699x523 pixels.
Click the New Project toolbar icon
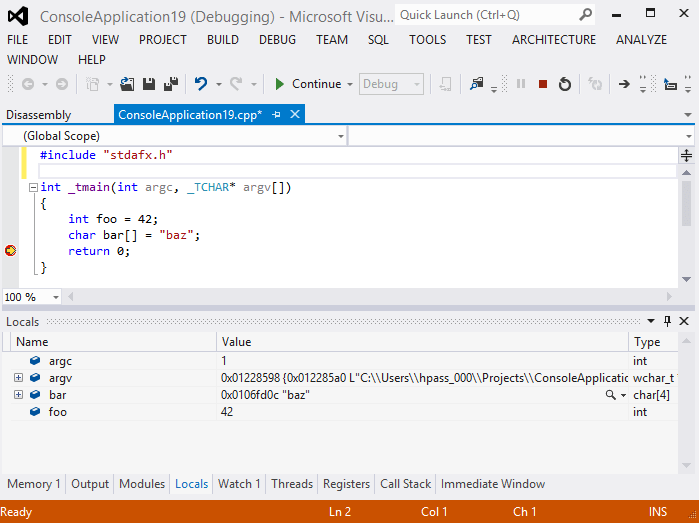(92, 84)
